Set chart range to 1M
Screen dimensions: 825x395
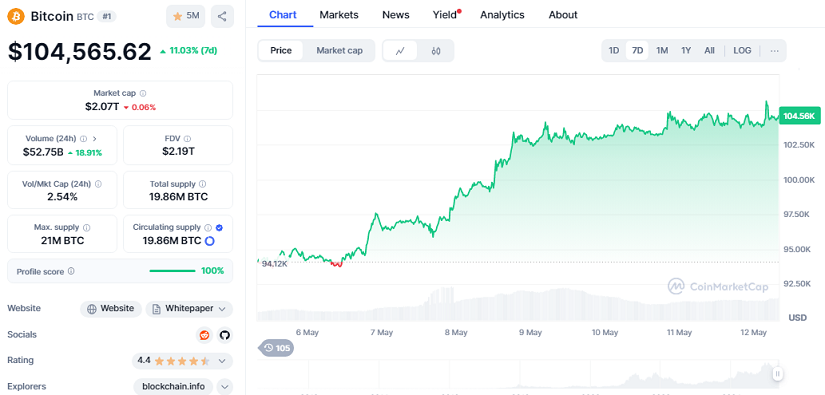tap(662, 50)
